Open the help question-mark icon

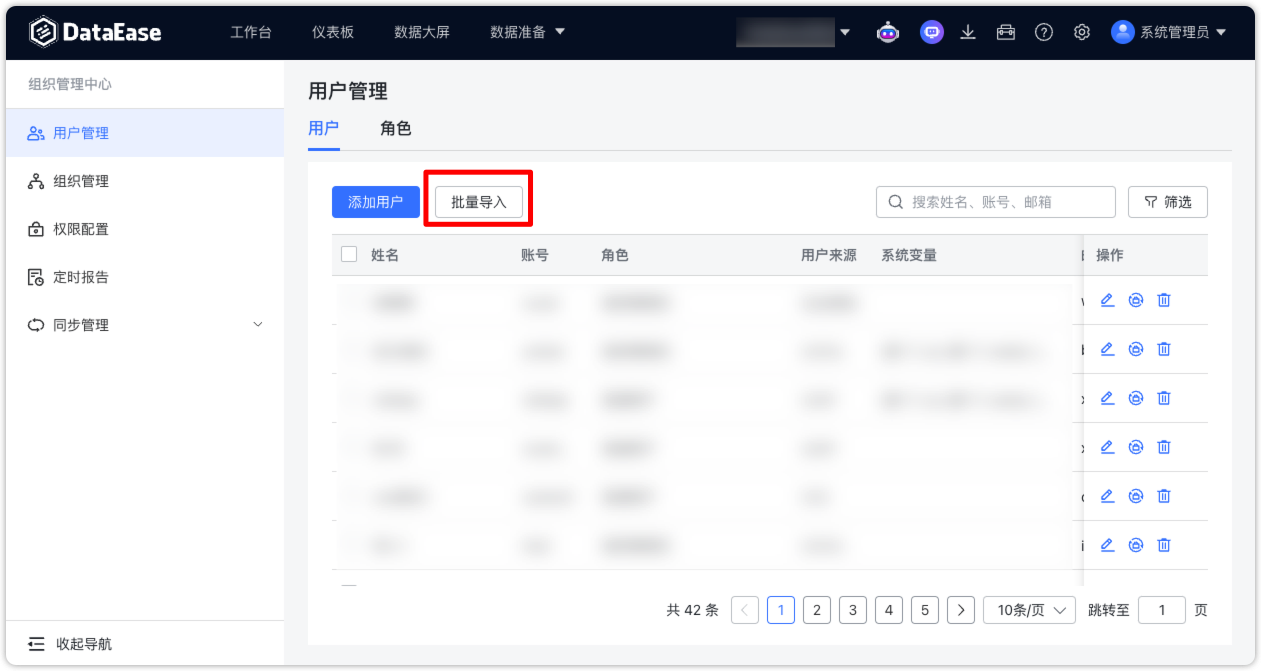coord(1044,32)
